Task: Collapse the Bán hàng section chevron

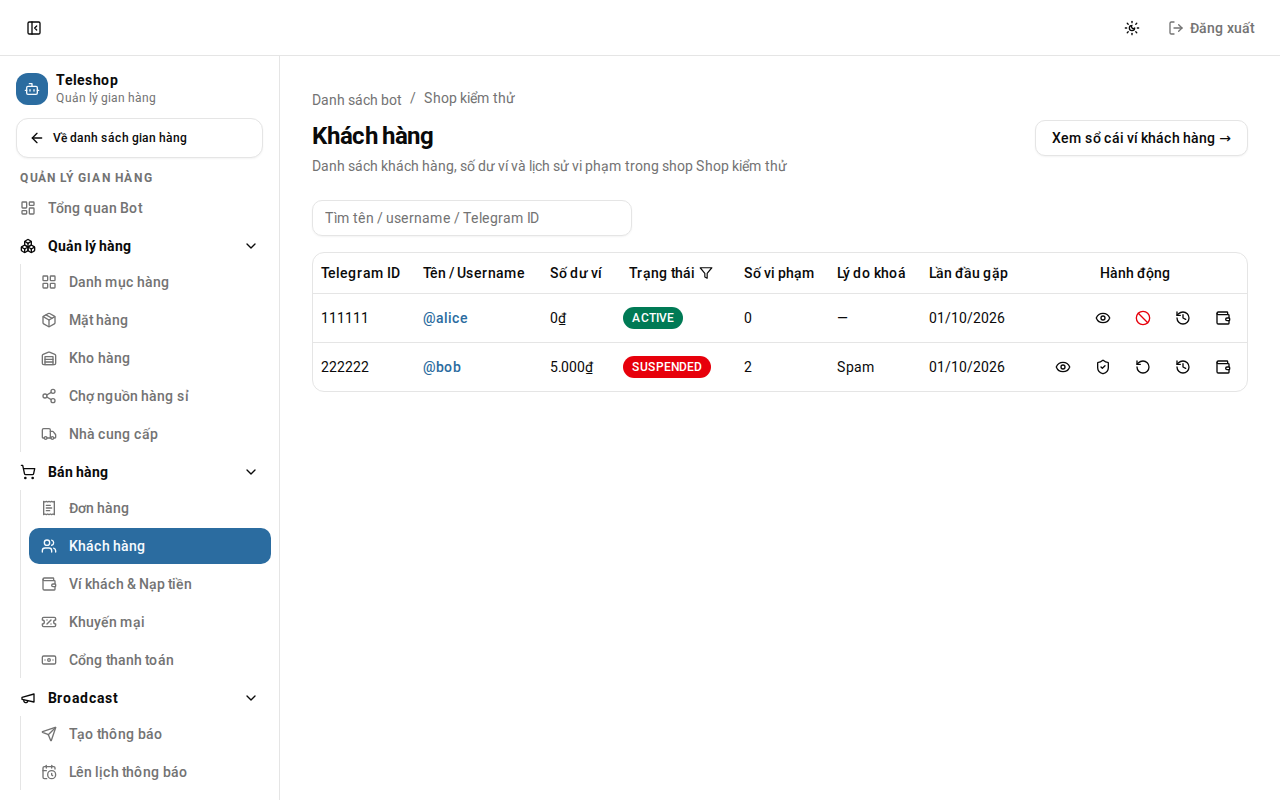Action: [x=251, y=472]
